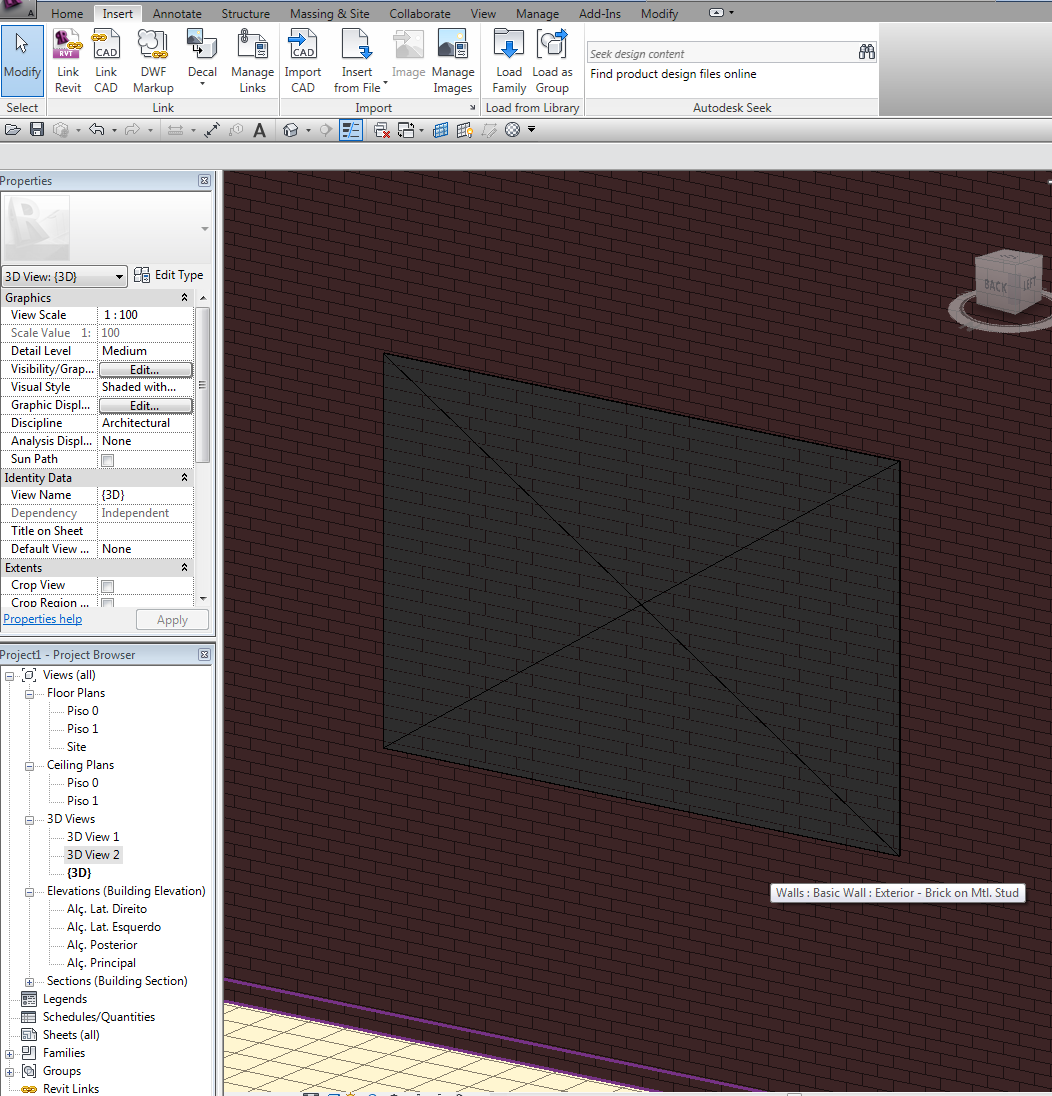Toggle the Crop View checkbox
1052x1096 pixels.
click(x=107, y=586)
